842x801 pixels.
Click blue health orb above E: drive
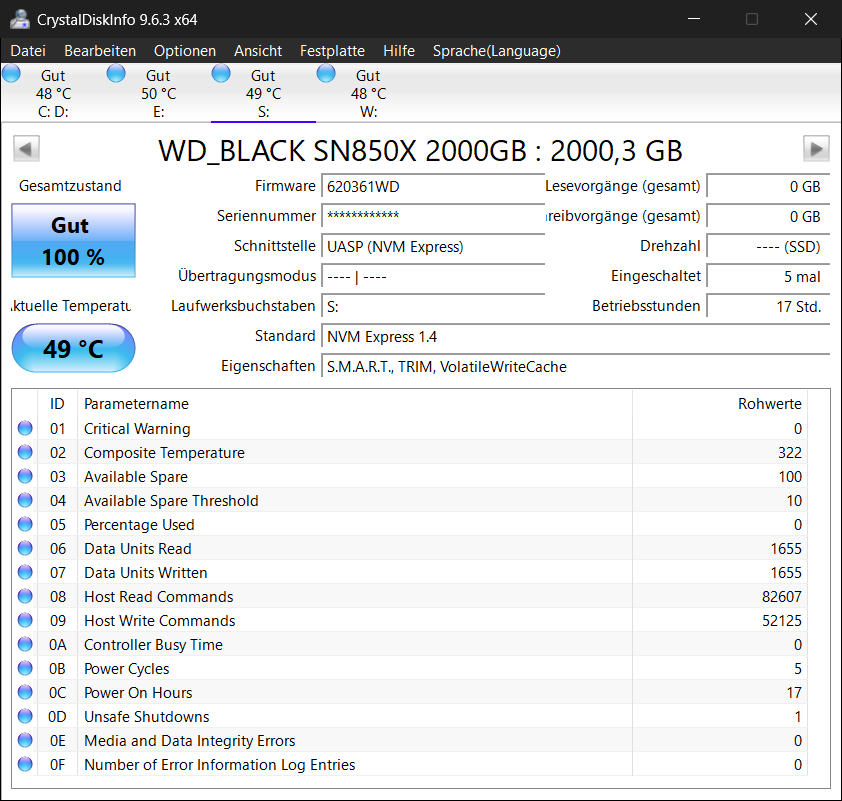pyautogui.click(x=116, y=73)
